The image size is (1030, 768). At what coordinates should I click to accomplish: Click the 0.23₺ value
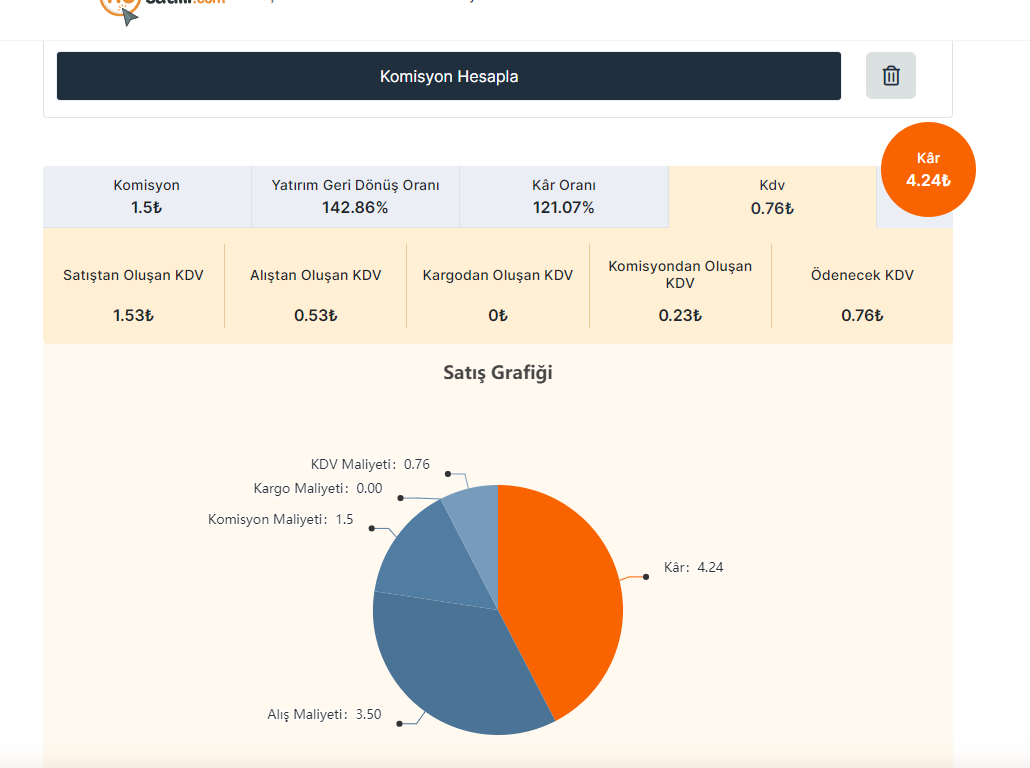pos(680,315)
